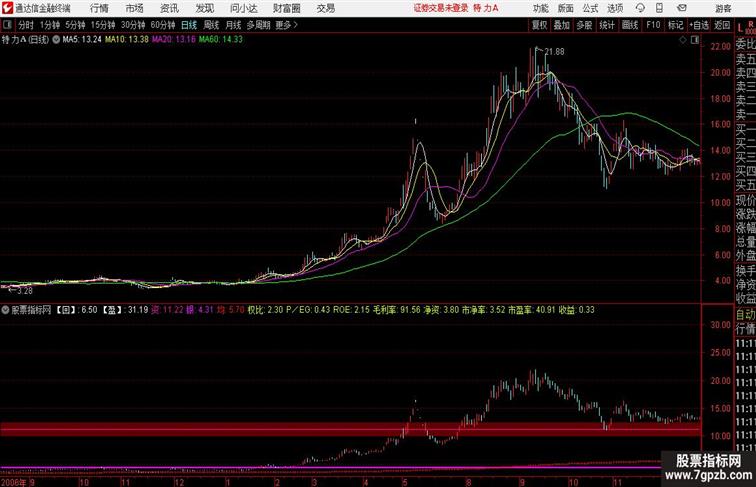
Task: Click the 返回 back button
Action: [722, 25]
